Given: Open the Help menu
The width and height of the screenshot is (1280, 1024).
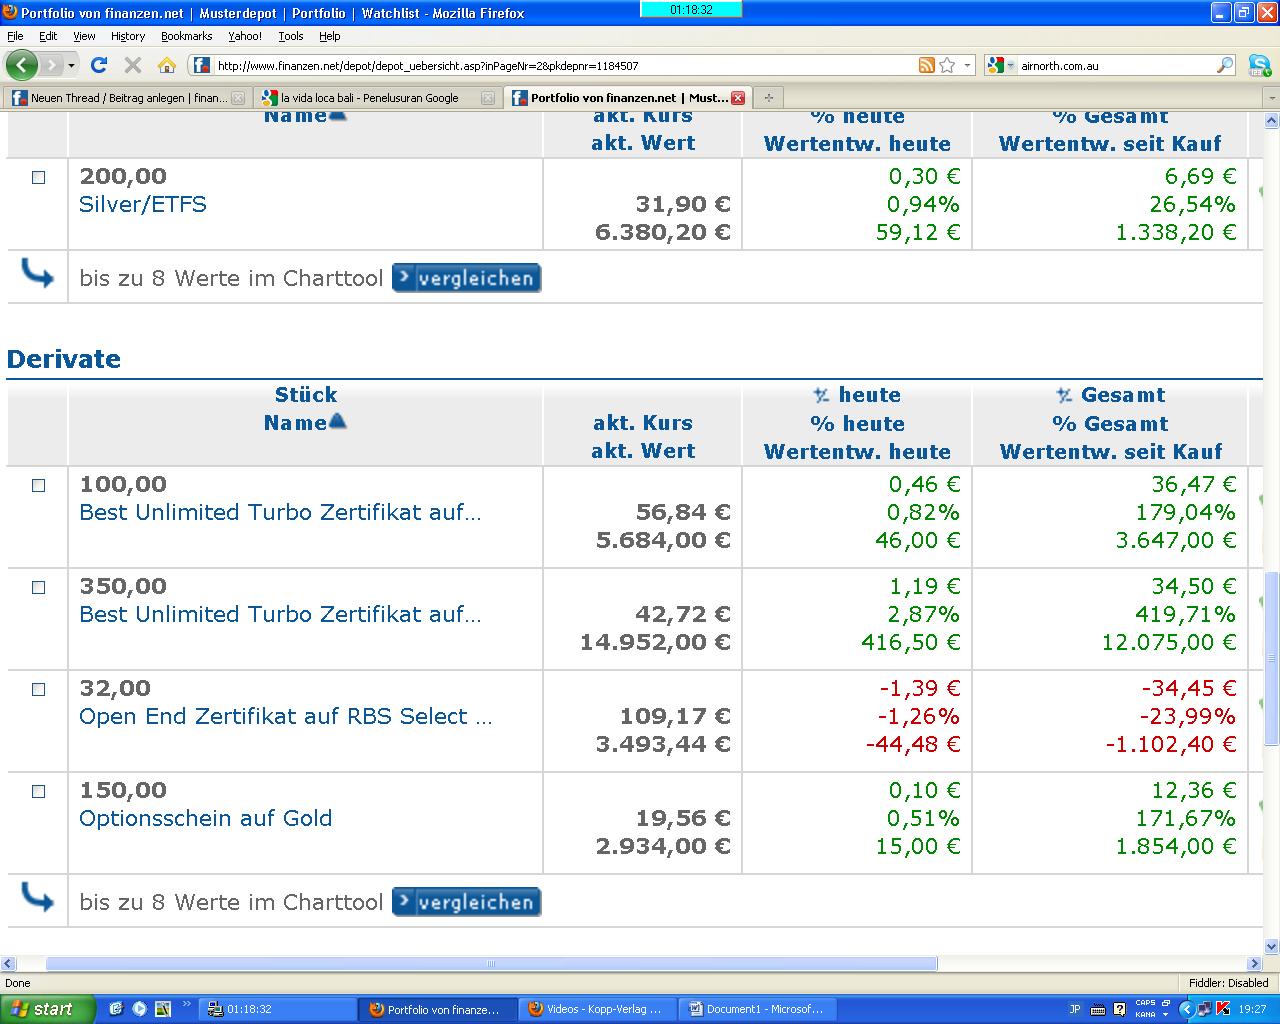Looking at the screenshot, I should click(x=330, y=36).
